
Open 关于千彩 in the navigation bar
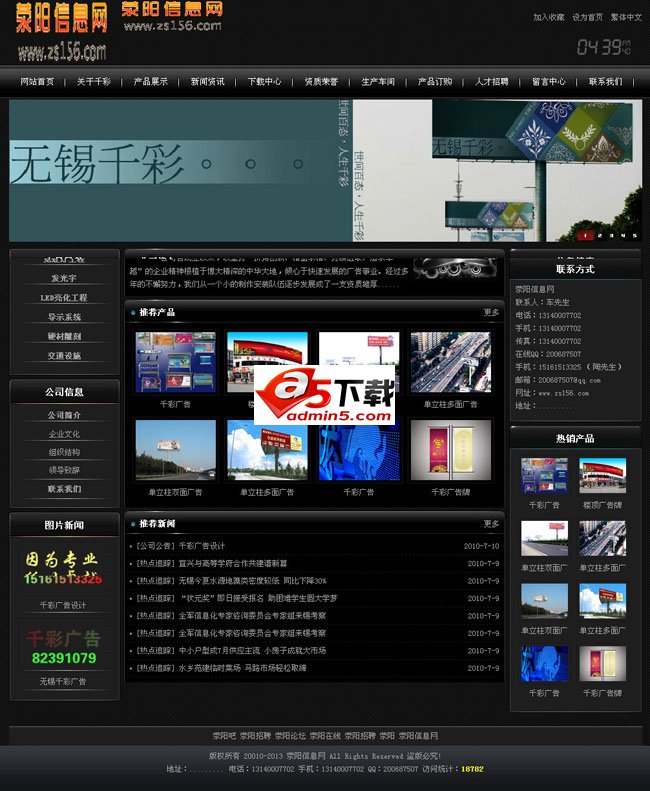pyautogui.click(x=94, y=82)
